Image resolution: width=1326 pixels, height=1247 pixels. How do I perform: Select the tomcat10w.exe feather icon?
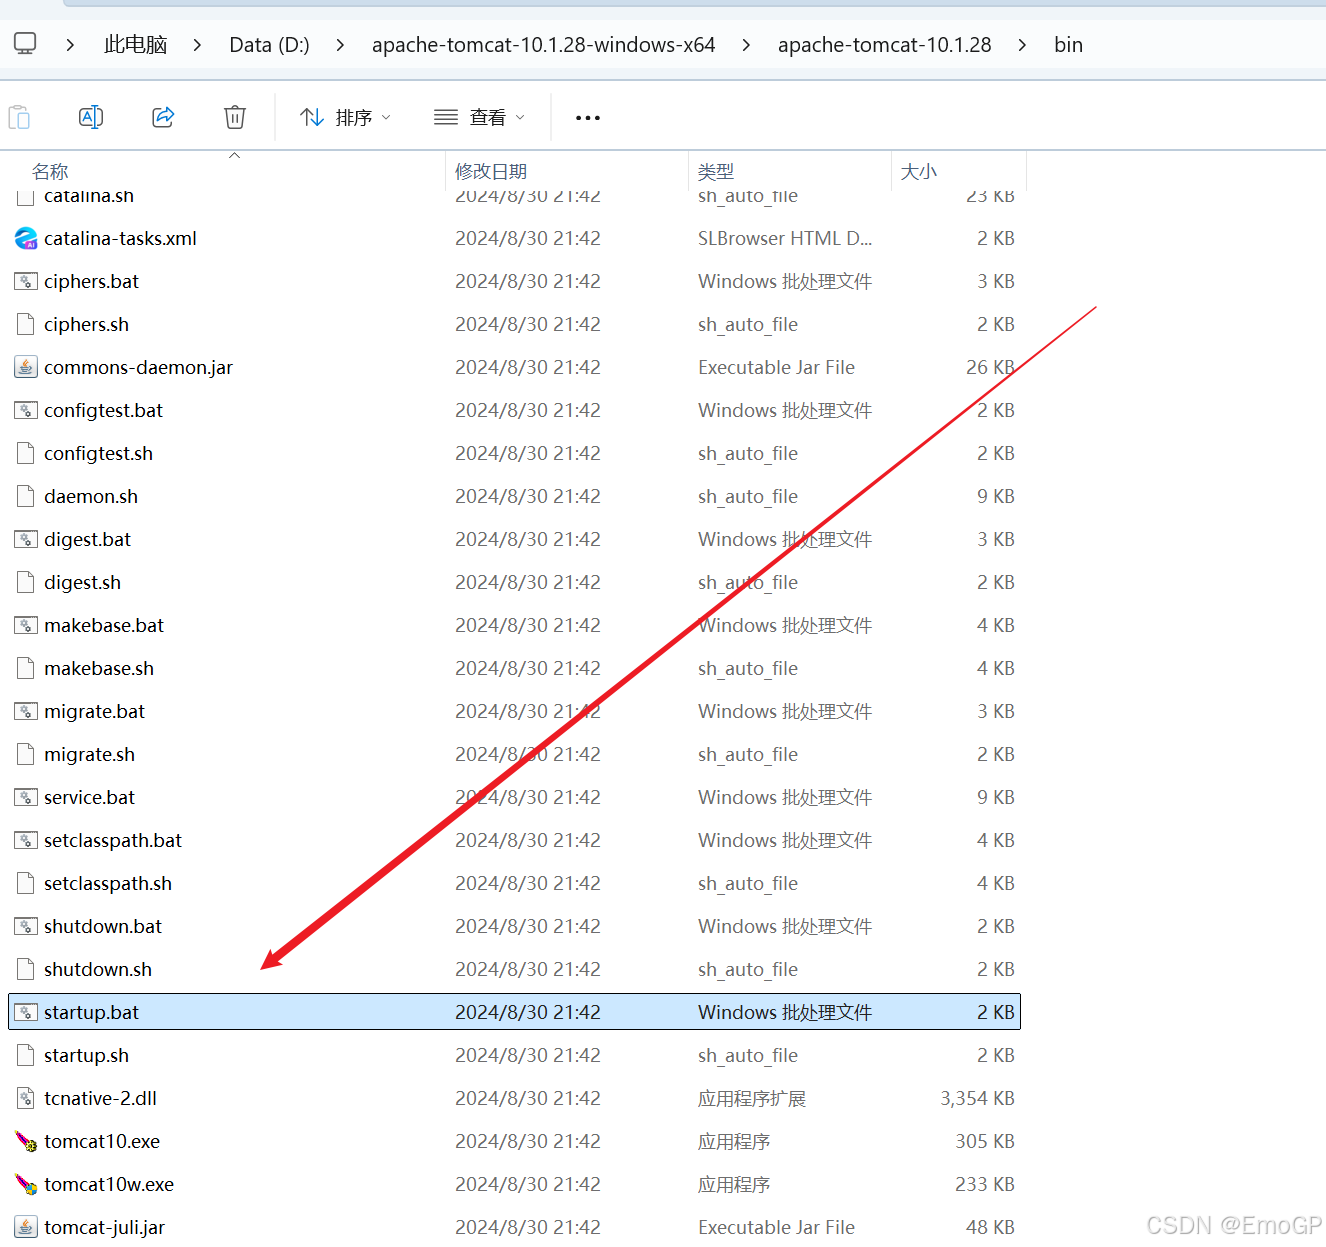pyautogui.click(x=26, y=1184)
